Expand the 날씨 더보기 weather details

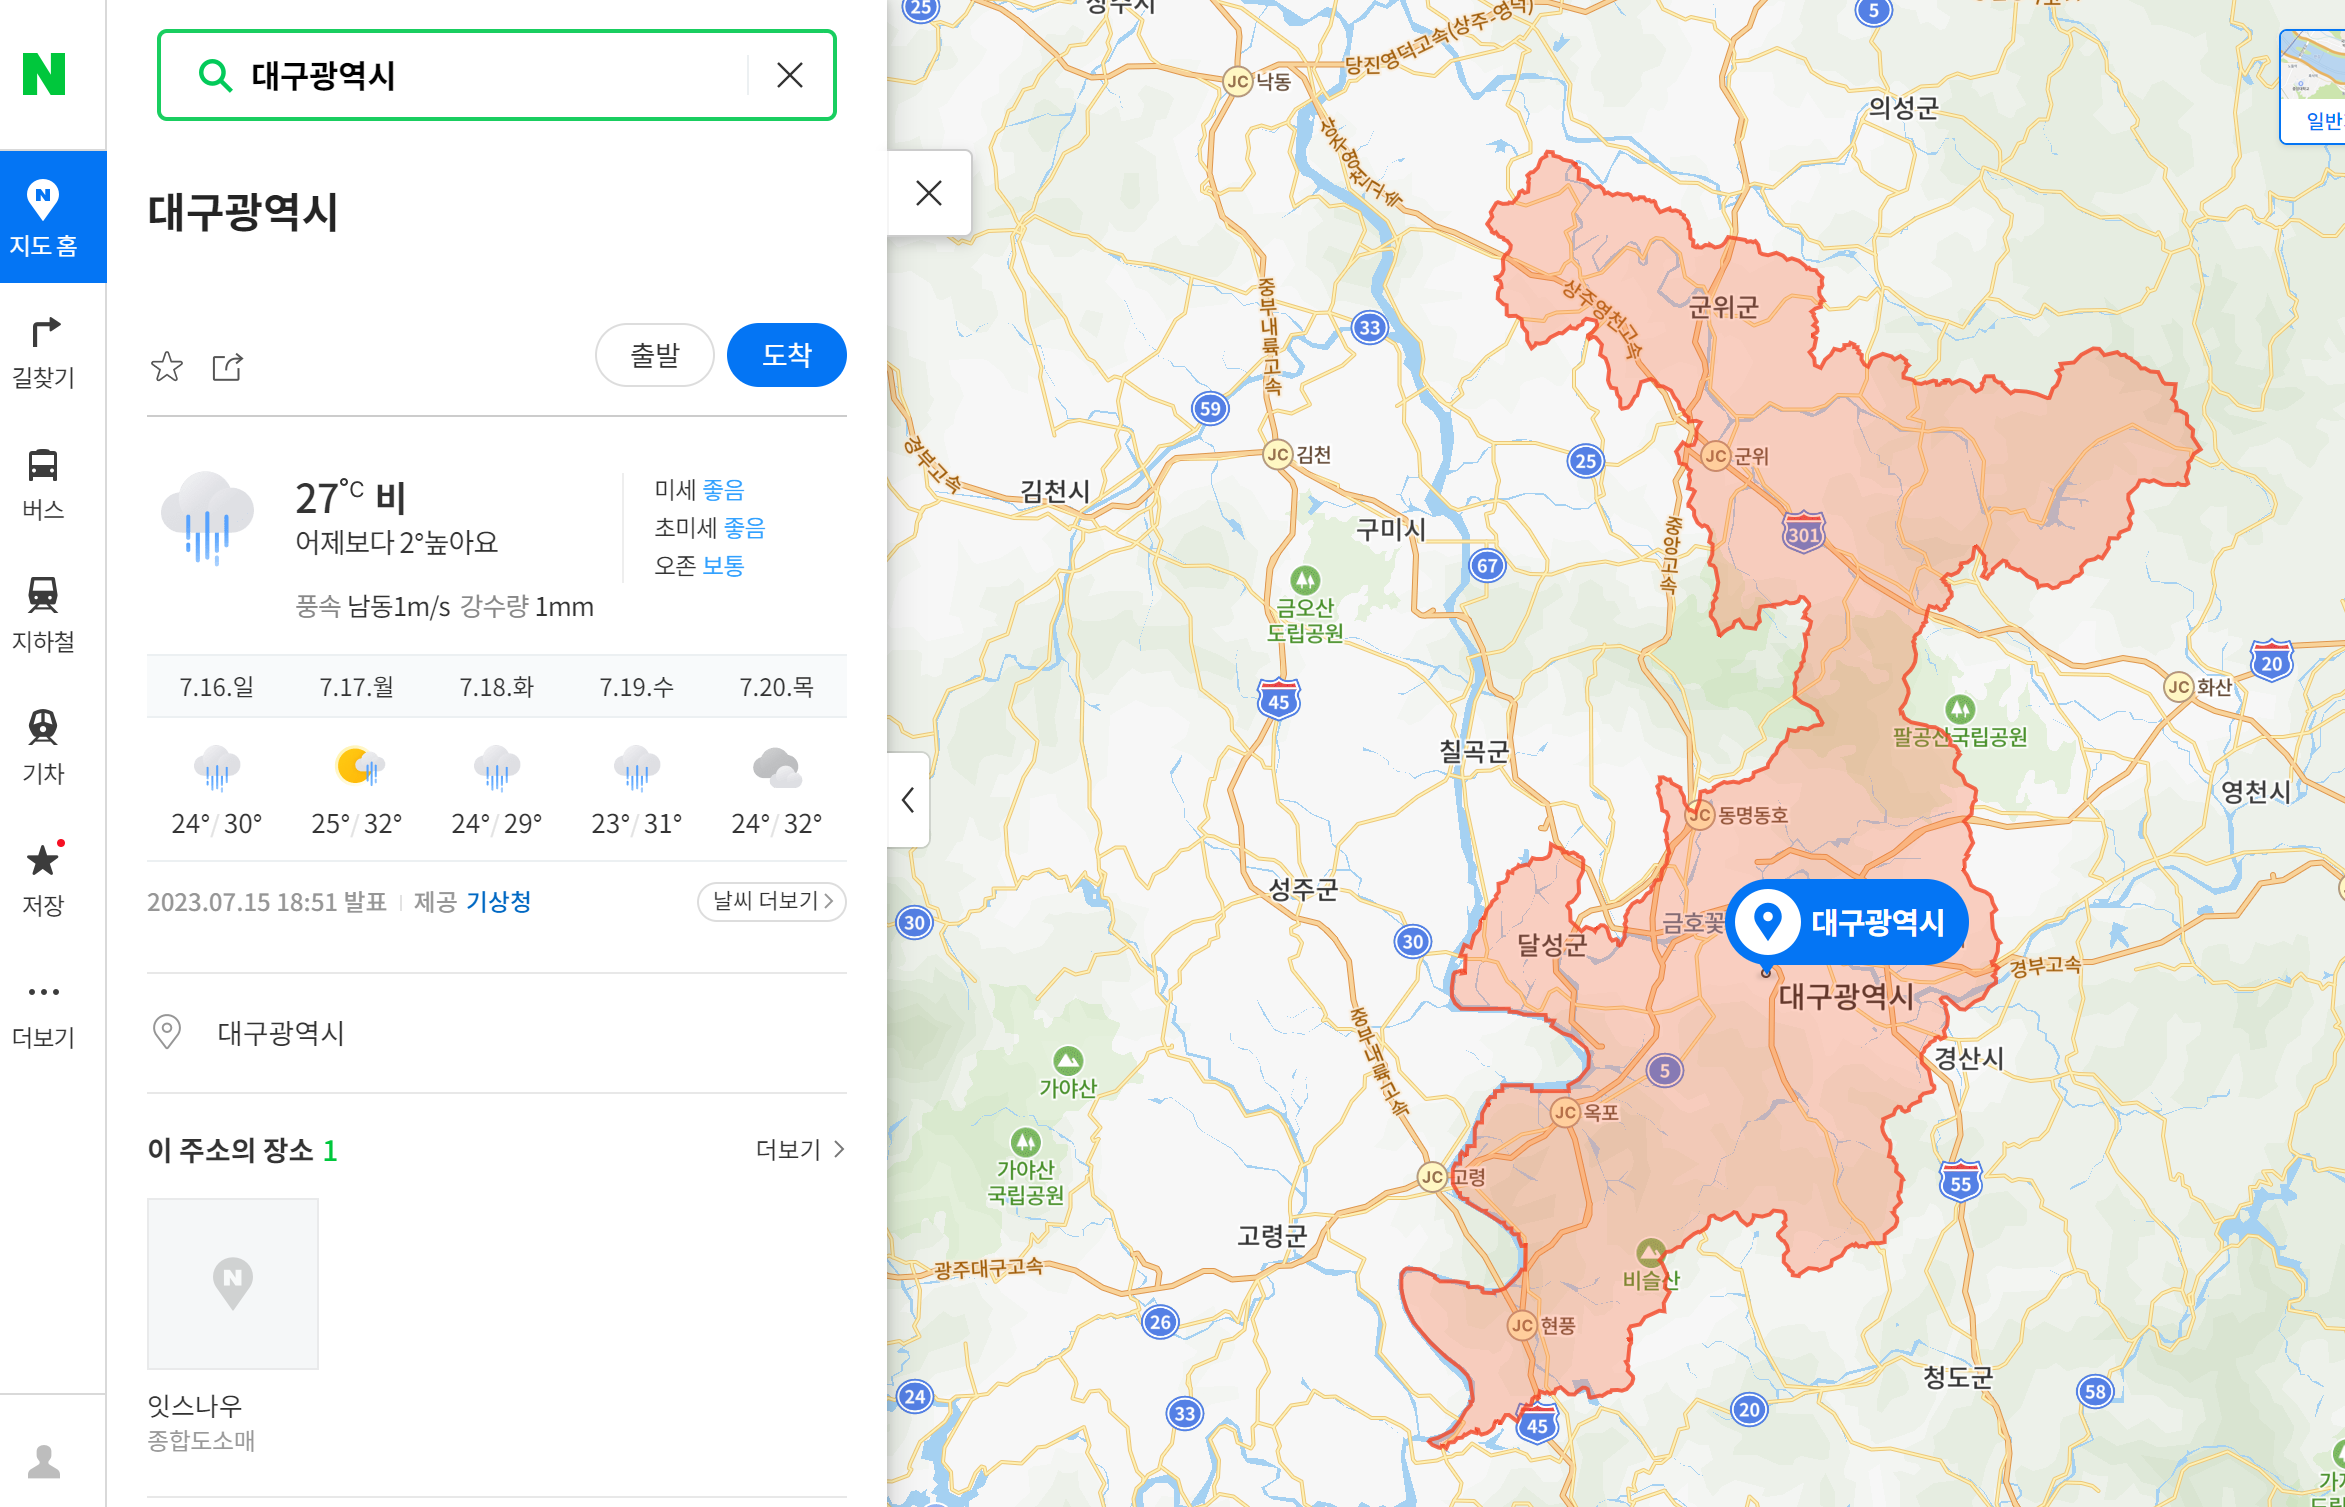(771, 901)
